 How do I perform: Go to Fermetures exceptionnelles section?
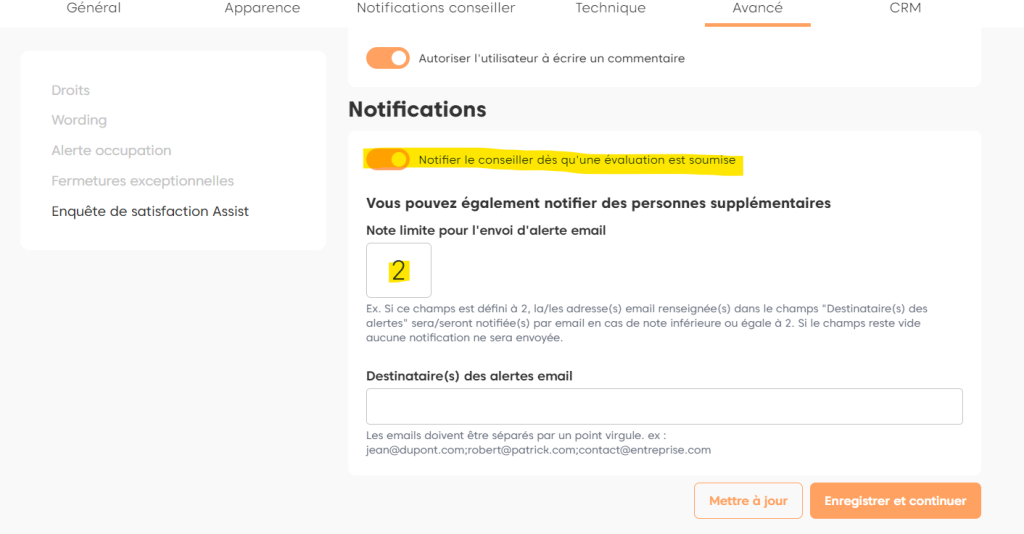pyautogui.click(x=142, y=181)
